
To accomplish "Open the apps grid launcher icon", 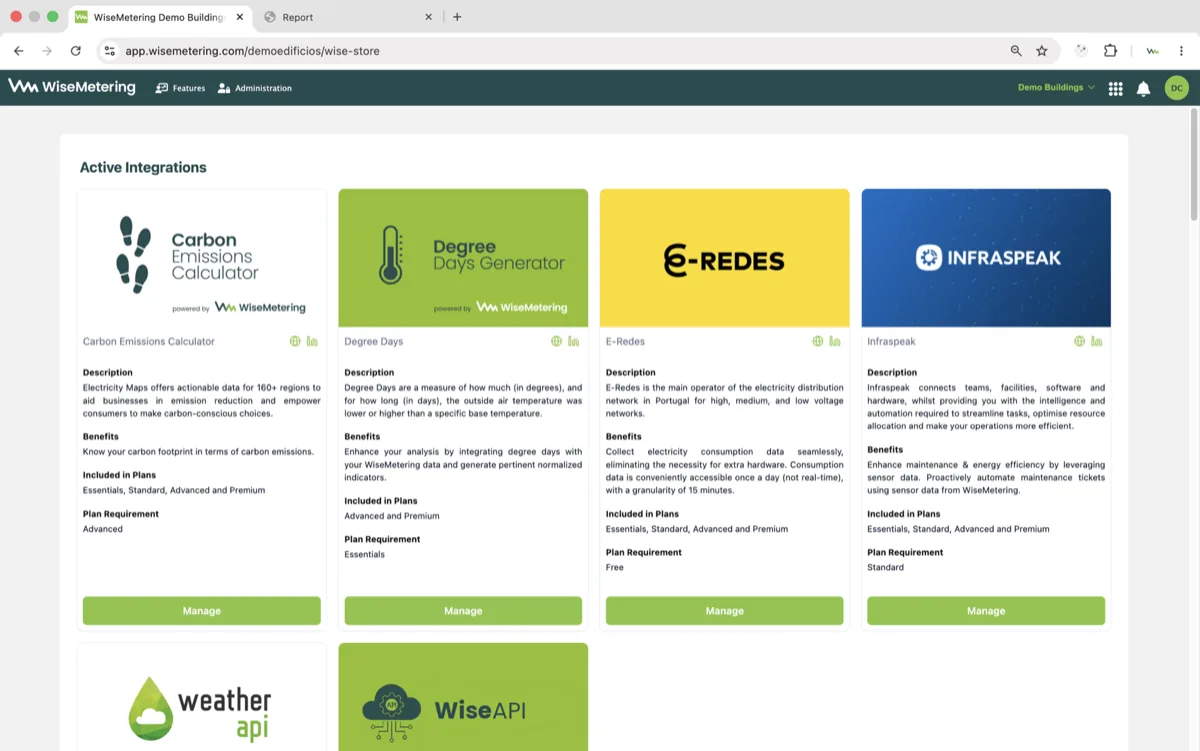I will (1115, 88).
